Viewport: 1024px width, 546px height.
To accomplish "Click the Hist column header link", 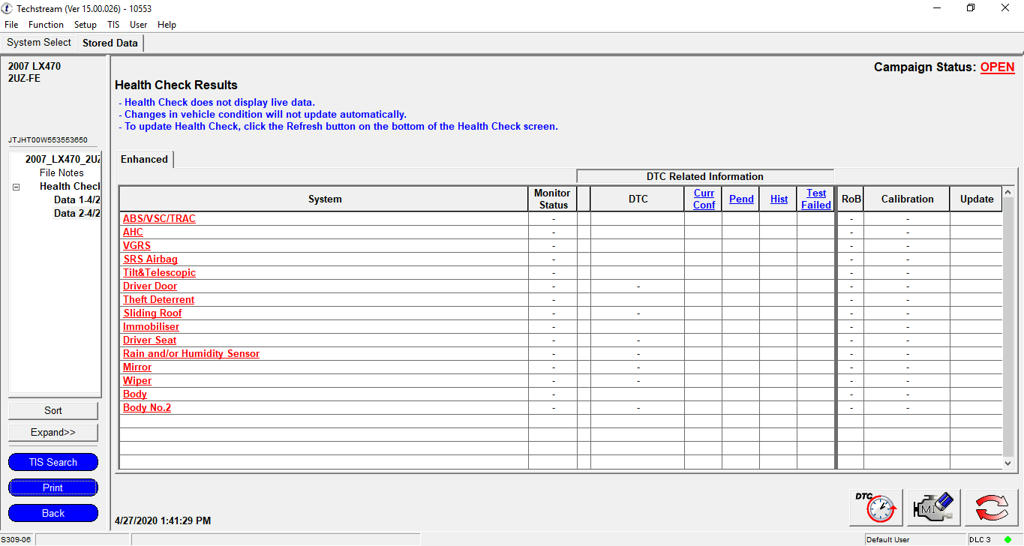I will click(778, 199).
